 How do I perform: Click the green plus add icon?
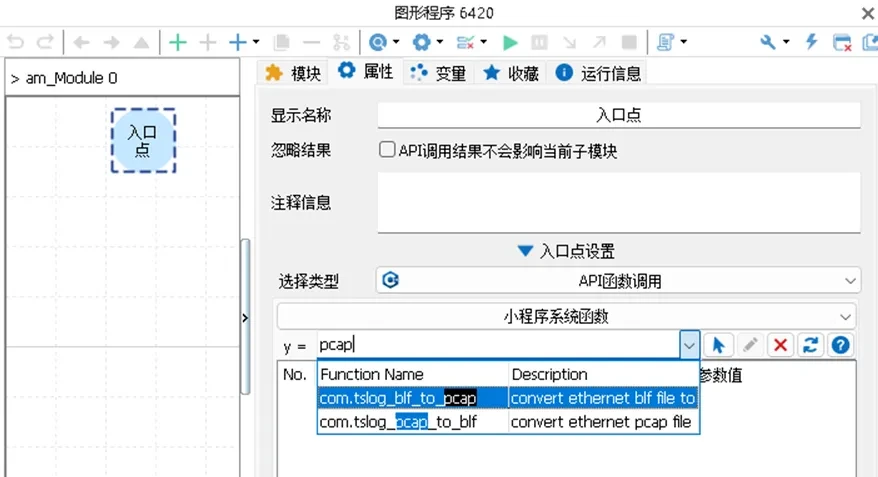point(178,42)
